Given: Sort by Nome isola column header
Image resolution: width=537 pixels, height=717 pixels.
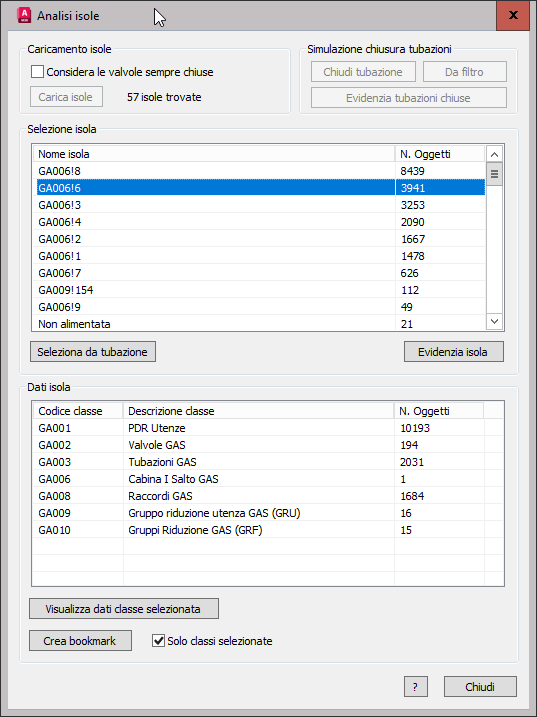Looking at the screenshot, I should tap(214, 154).
